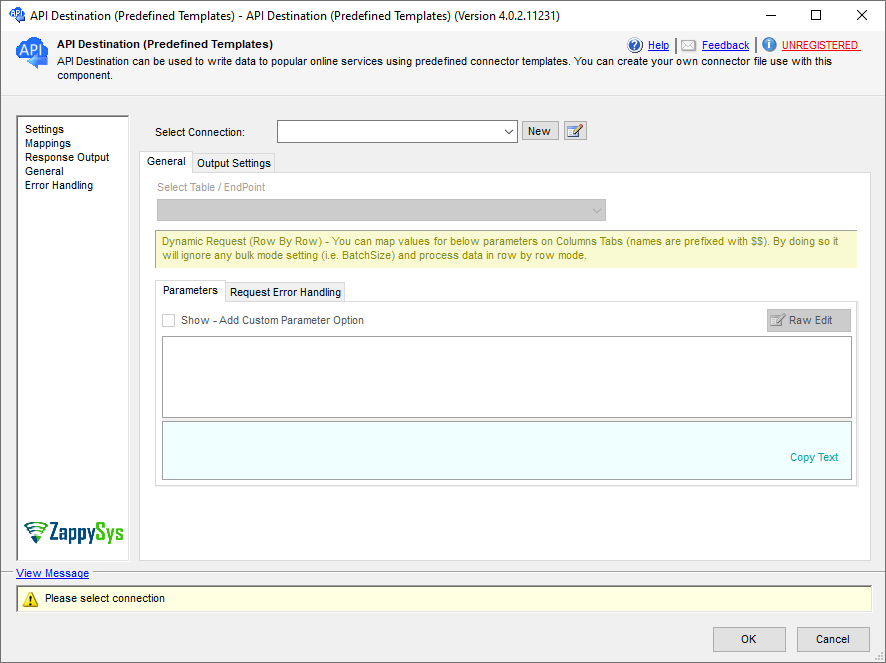Click the 'Please select connection' message
This screenshot has width=886, height=663.
pos(105,599)
